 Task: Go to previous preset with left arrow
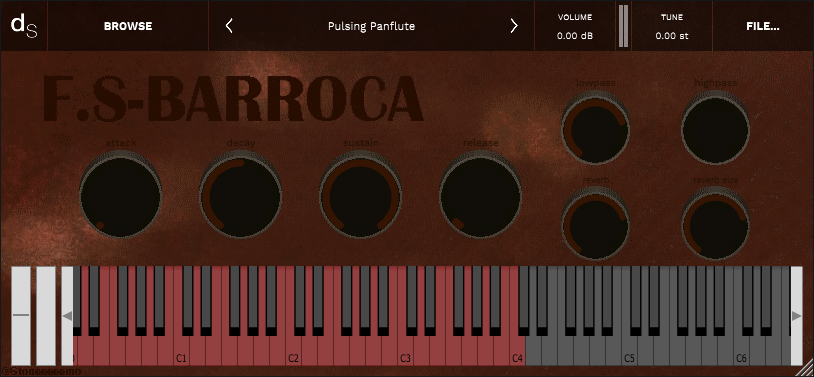pyautogui.click(x=229, y=26)
